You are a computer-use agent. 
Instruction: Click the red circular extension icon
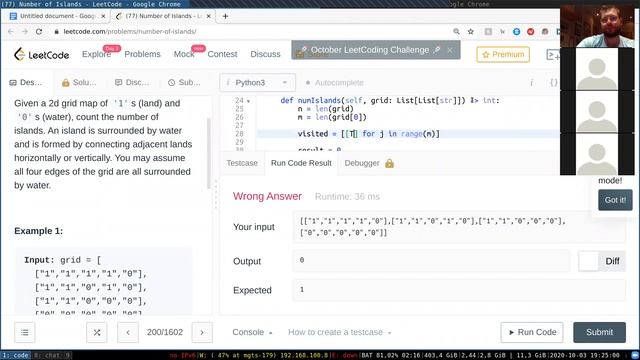[x=531, y=31]
